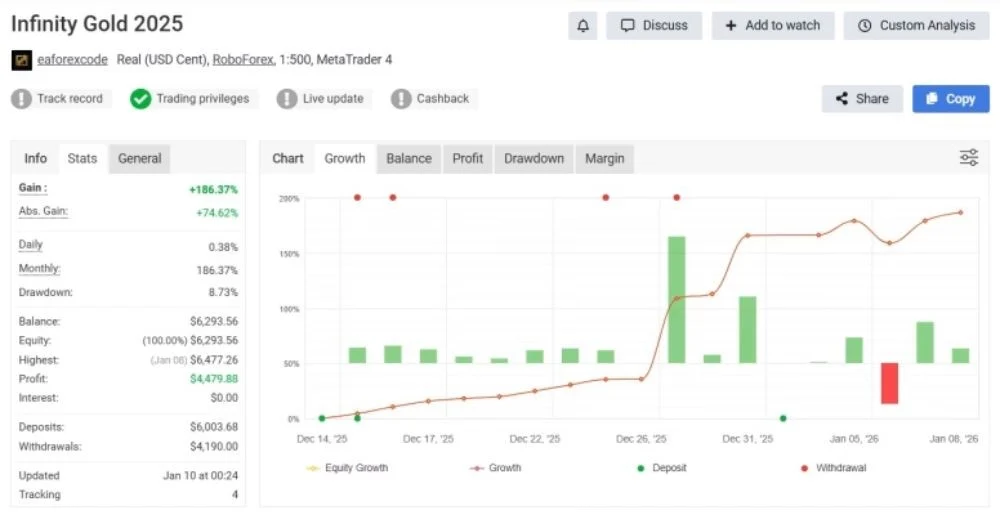The width and height of the screenshot is (1000, 513).
Task: Click the eaforexcode avatar icon
Action: (x=22, y=61)
